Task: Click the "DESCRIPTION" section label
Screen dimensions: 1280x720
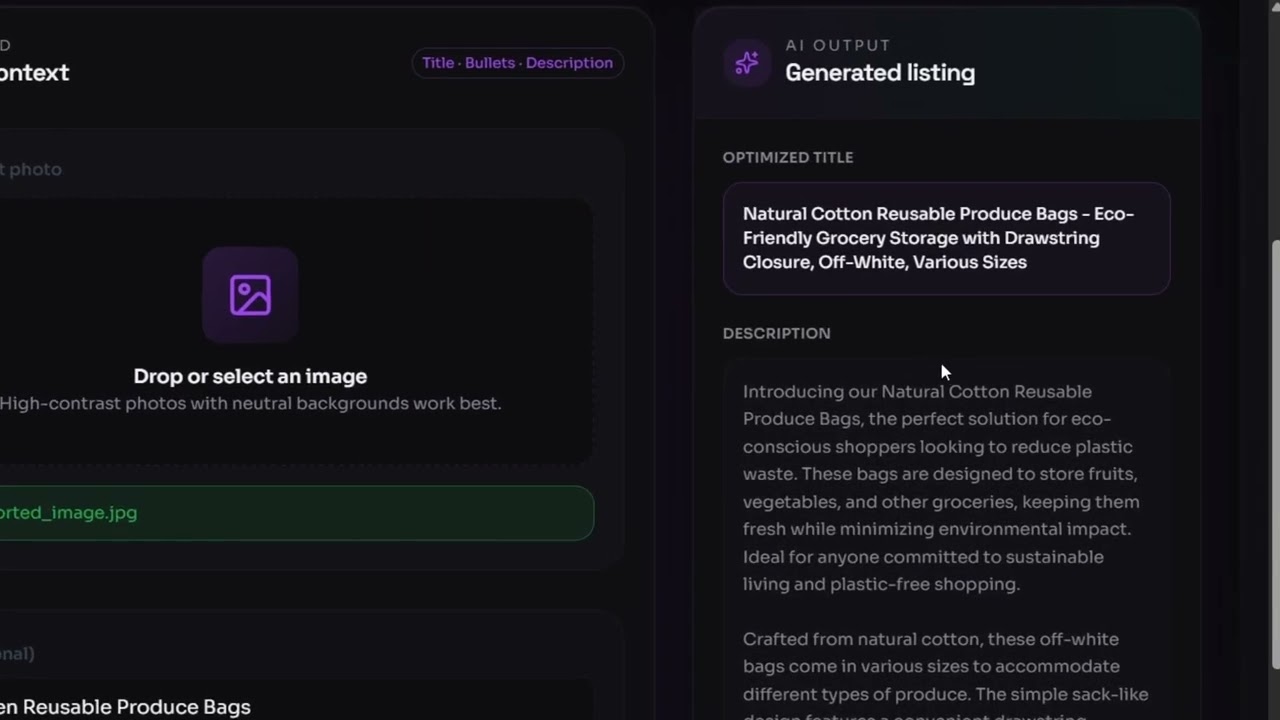Action: click(x=776, y=333)
